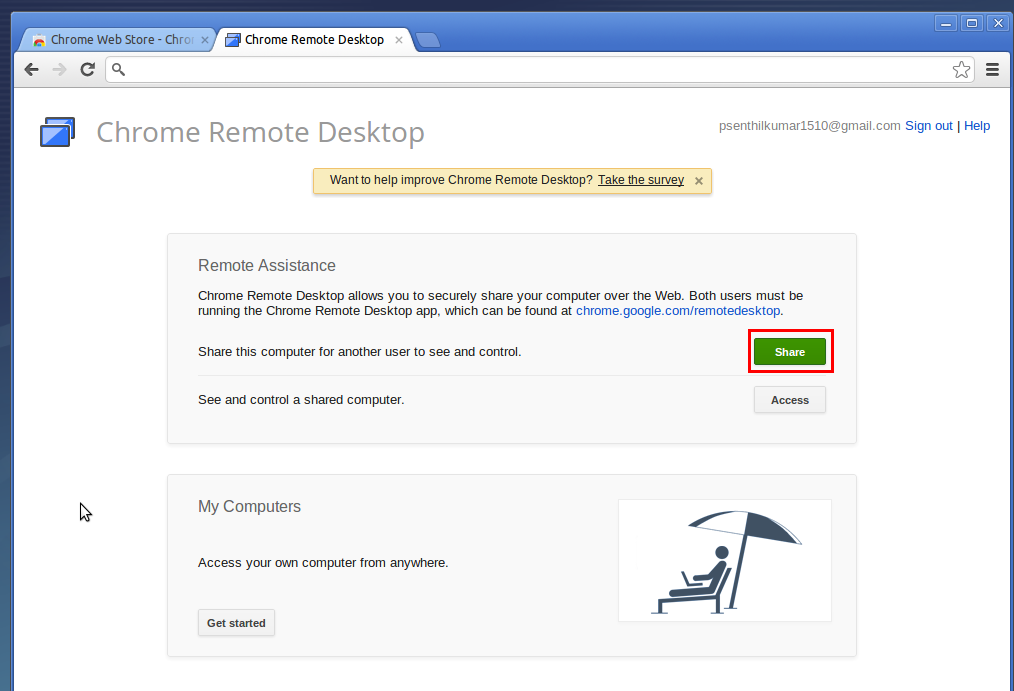This screenshot has height=691, width=1014.
Task: Open the Chrome hamburger menu
Action: pos(992,69)
